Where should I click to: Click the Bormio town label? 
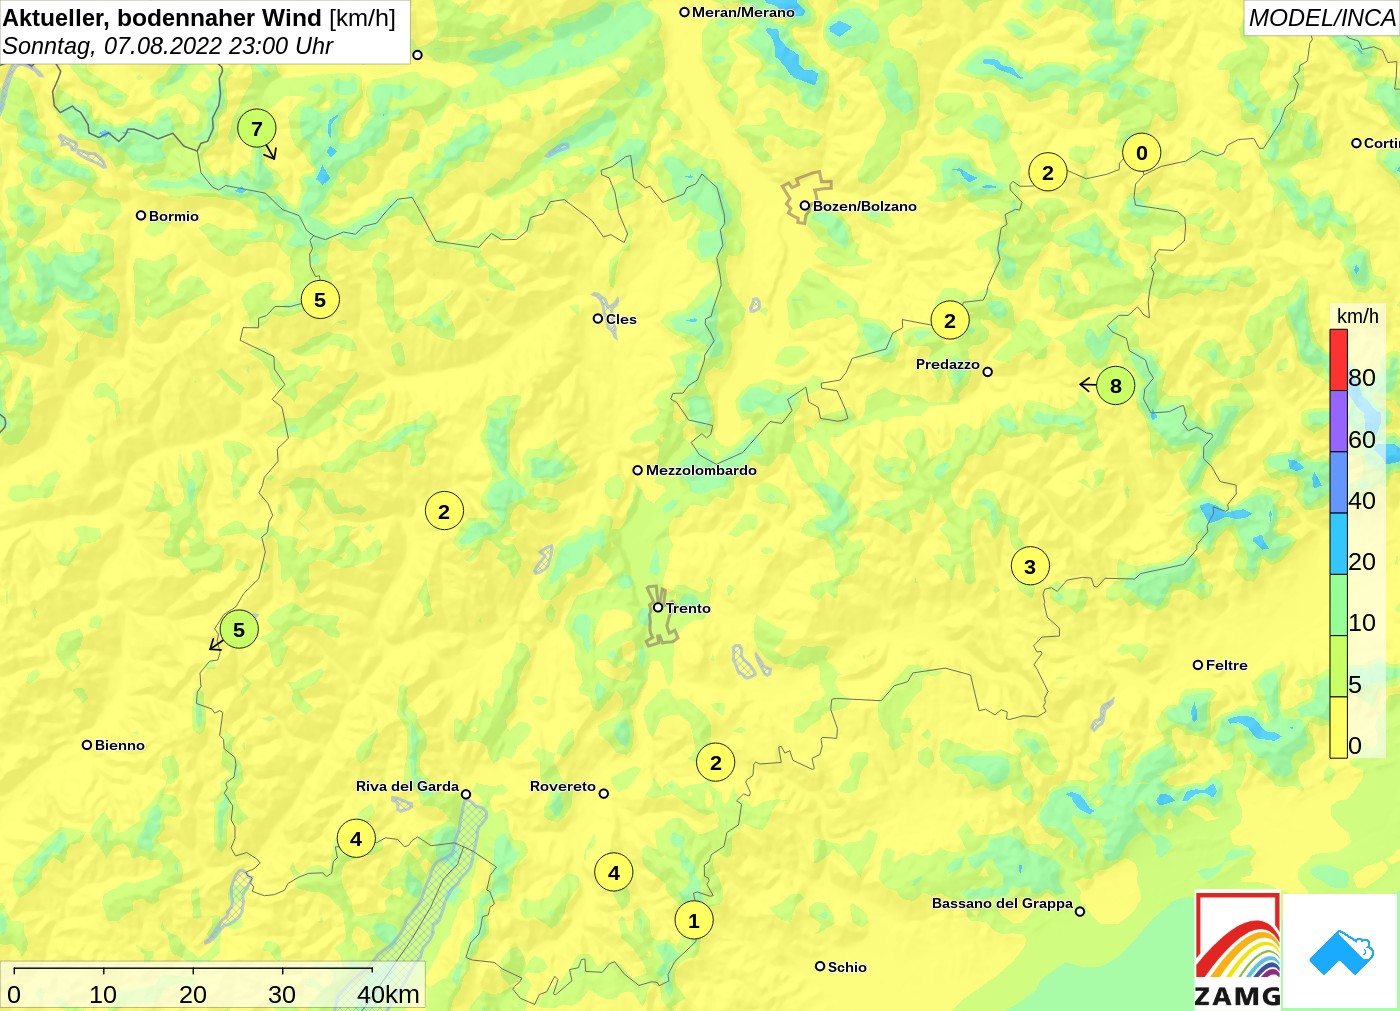click(x=174, y=216)
